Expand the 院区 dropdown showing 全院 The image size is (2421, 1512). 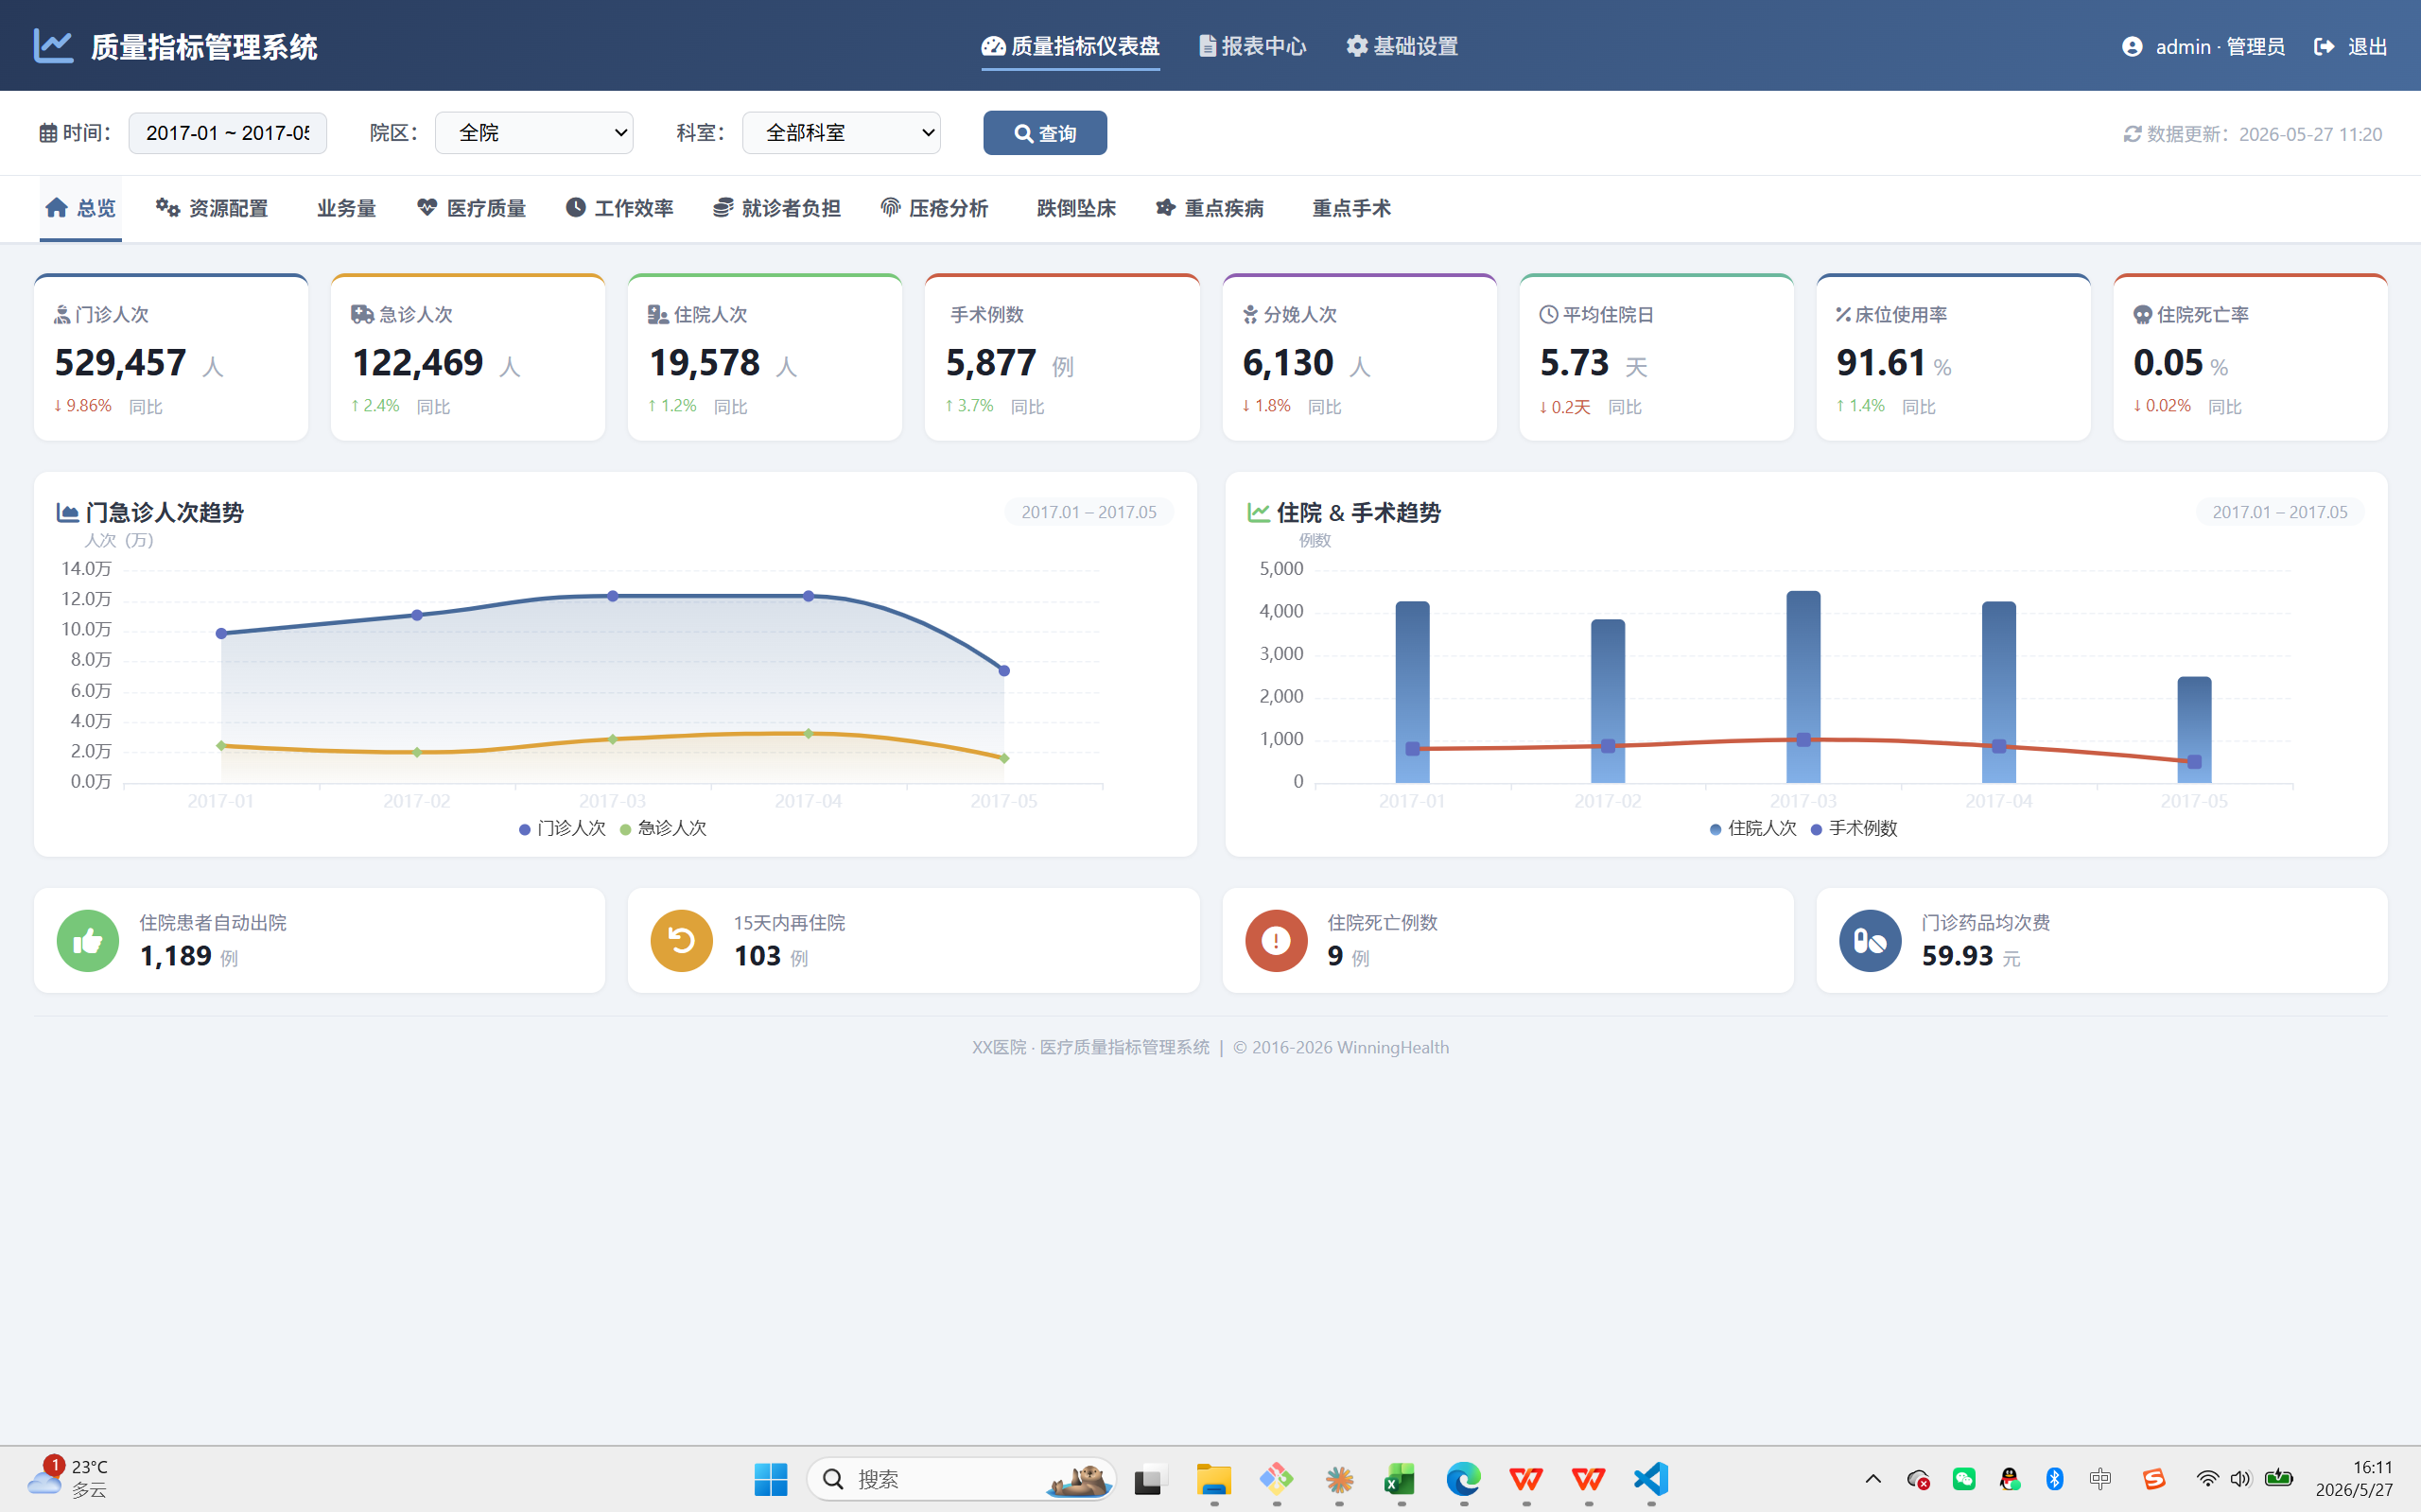(x=534, y=133)
